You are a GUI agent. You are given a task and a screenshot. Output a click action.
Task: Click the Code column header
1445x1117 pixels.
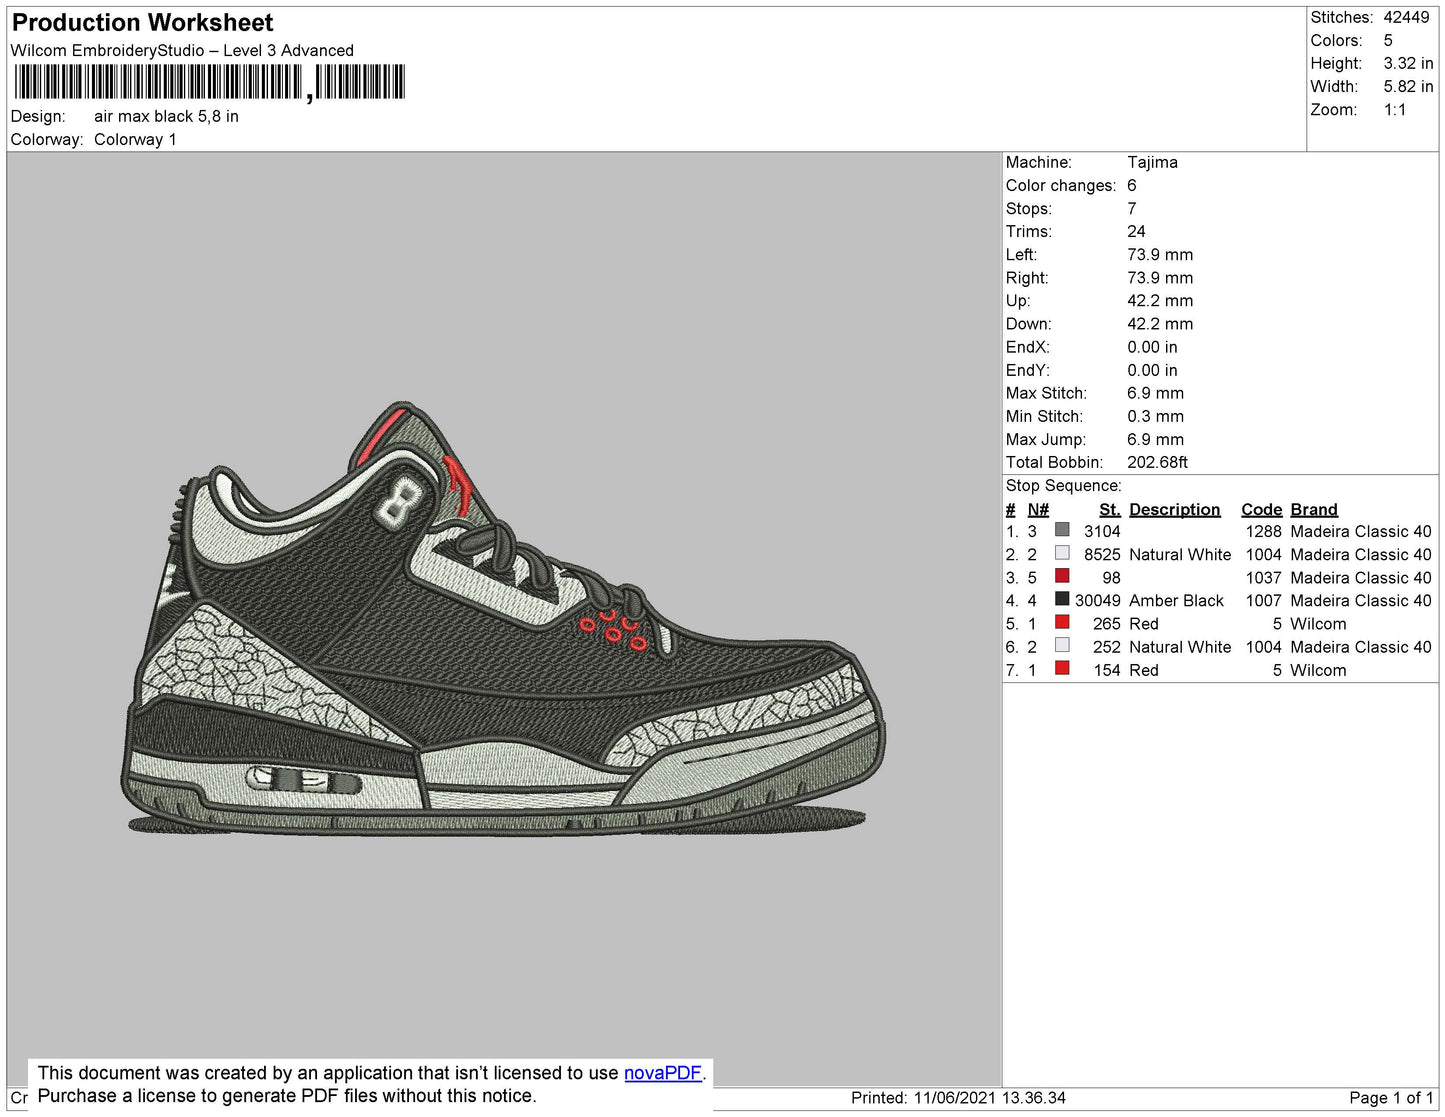[x=1261, y=509]
